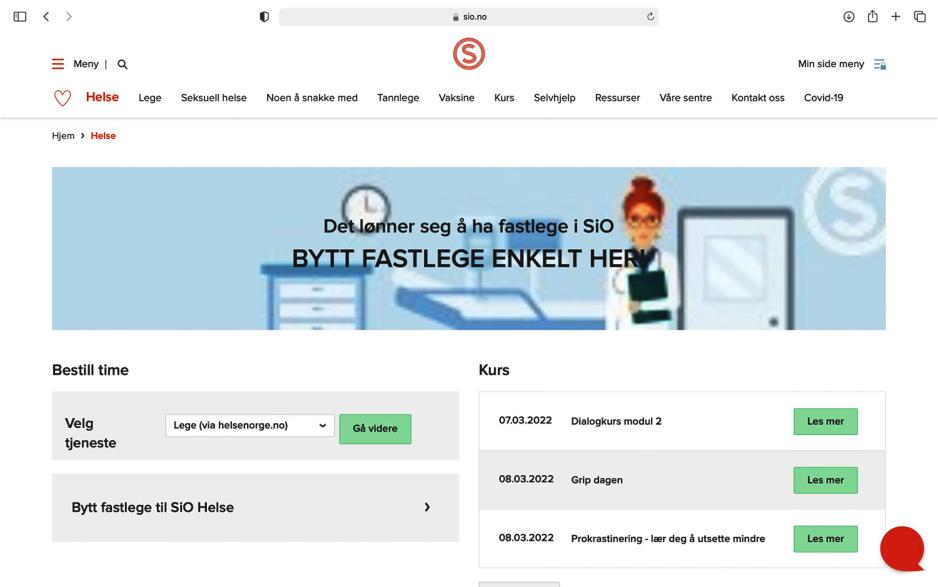
Task: Open Safari's share icon
Action: point(872,17)
